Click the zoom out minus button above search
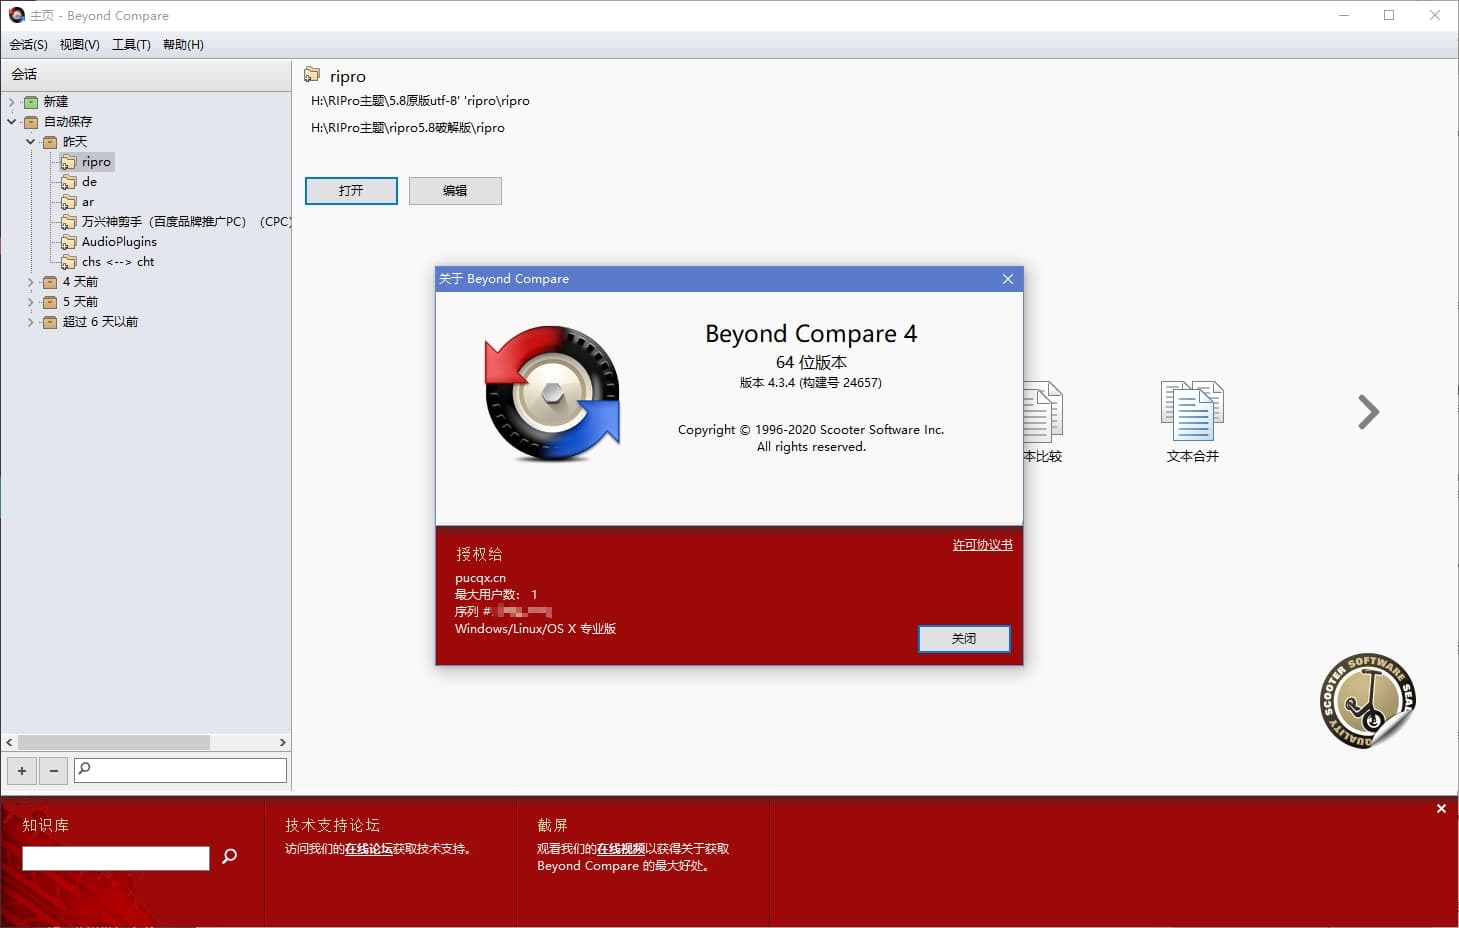Image resolution: width=1459 pixels, height=928 pixels. point(52,770)
